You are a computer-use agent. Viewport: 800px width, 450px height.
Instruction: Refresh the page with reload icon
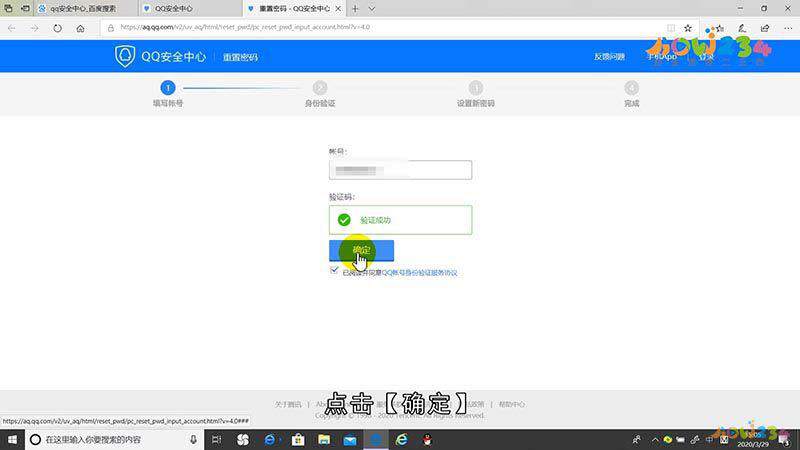(x=57, y=29)
